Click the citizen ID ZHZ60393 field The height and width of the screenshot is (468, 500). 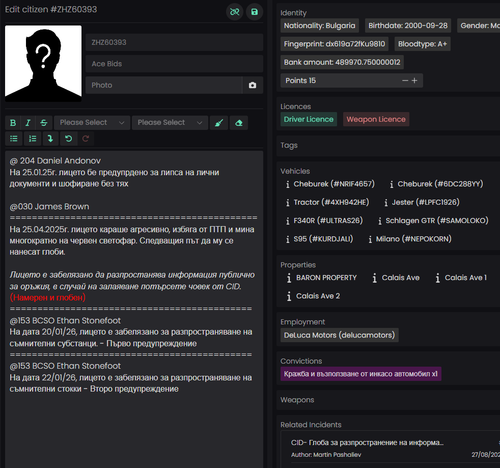pos(174,42)
